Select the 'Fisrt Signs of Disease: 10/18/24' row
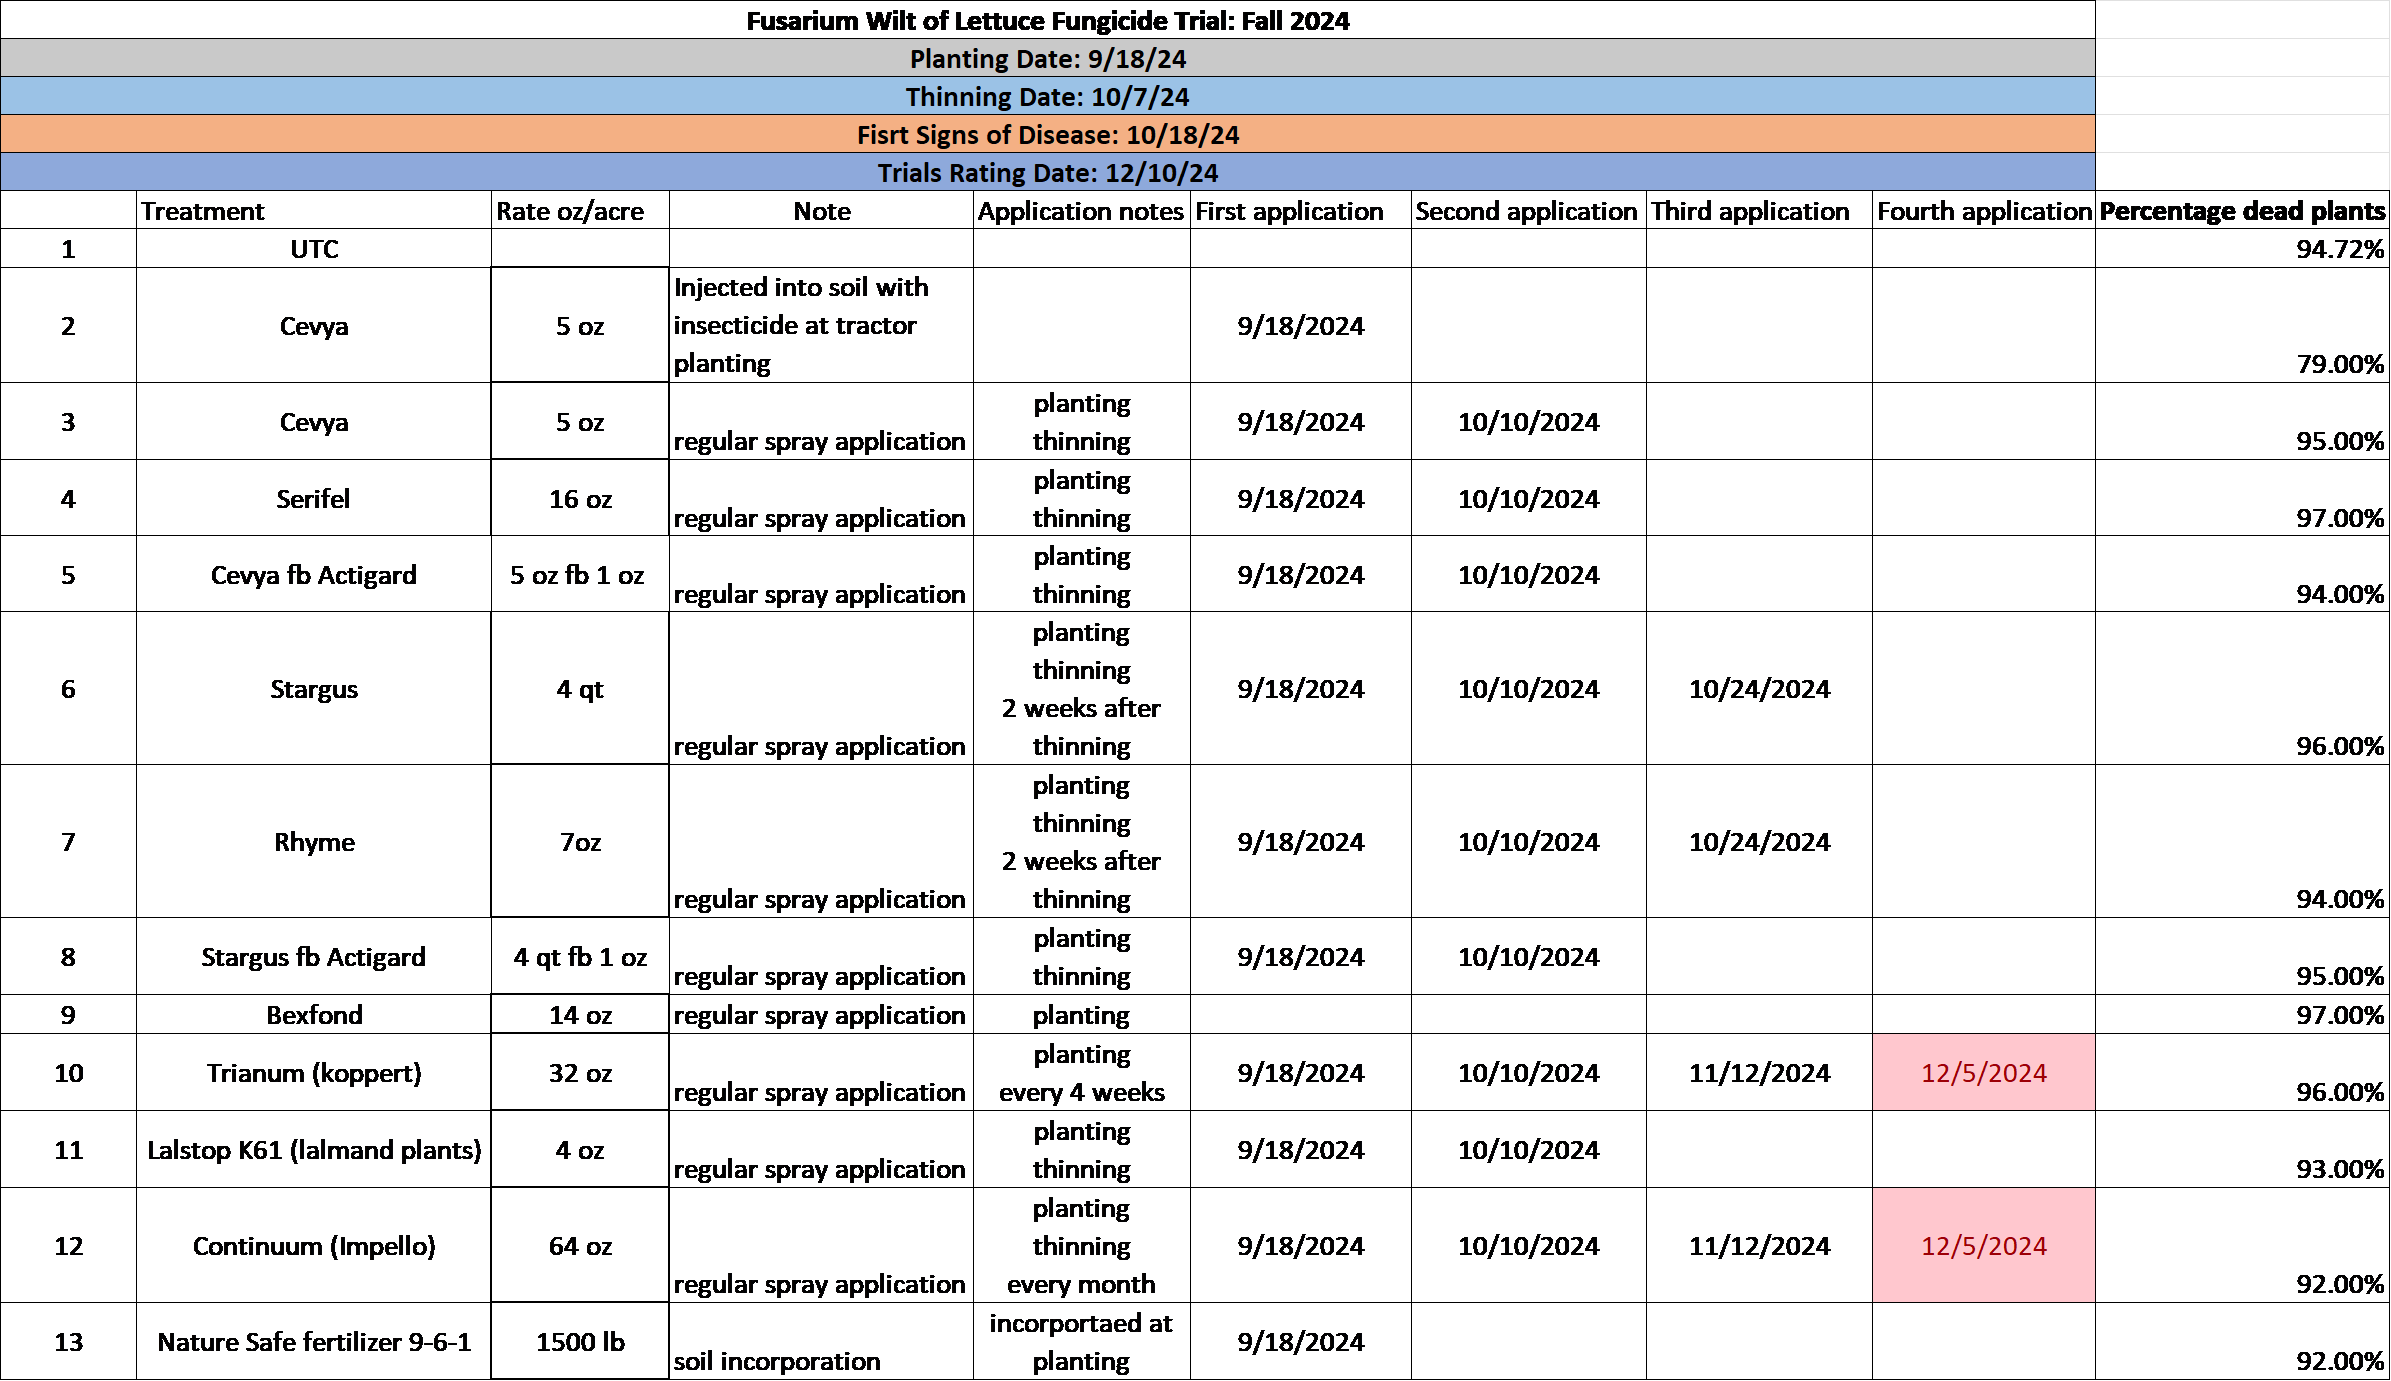The image size is (2391, 1381). [x=1047, y=134]
